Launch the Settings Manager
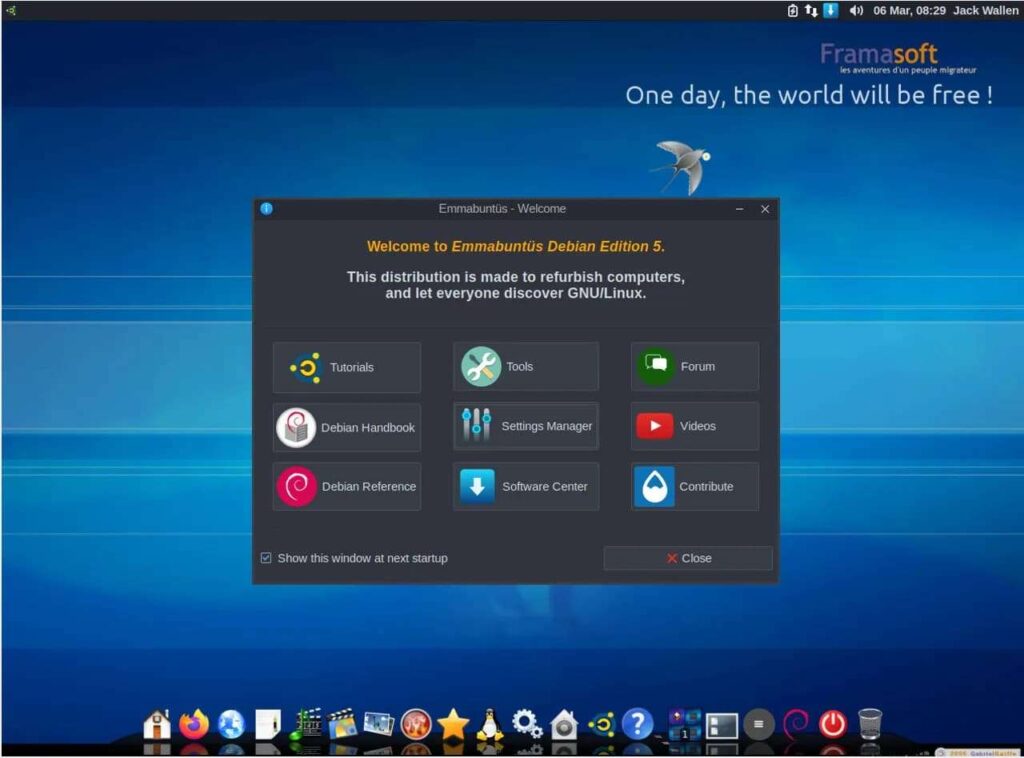1024x758 pixels. [525, 426]
